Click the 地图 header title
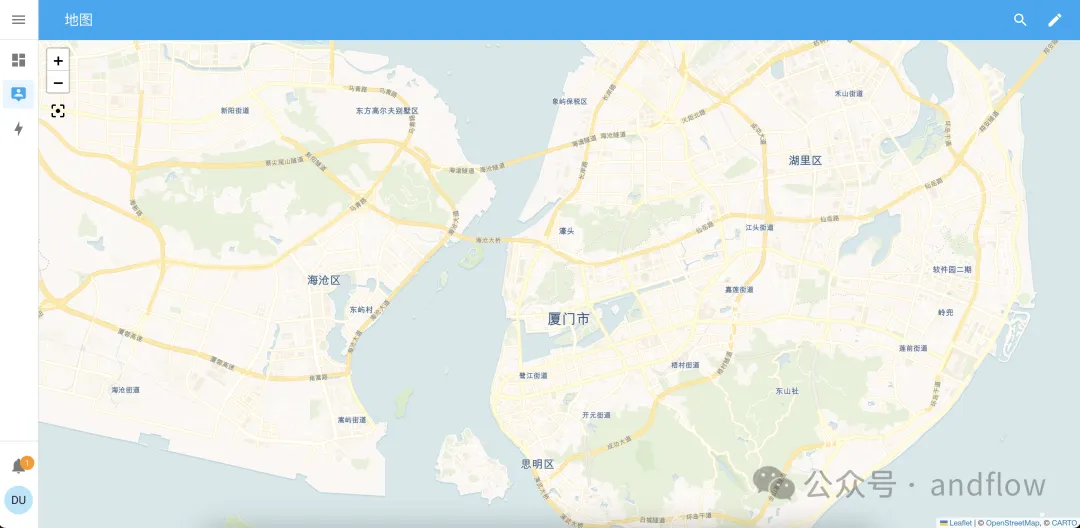 pos(79,20)
